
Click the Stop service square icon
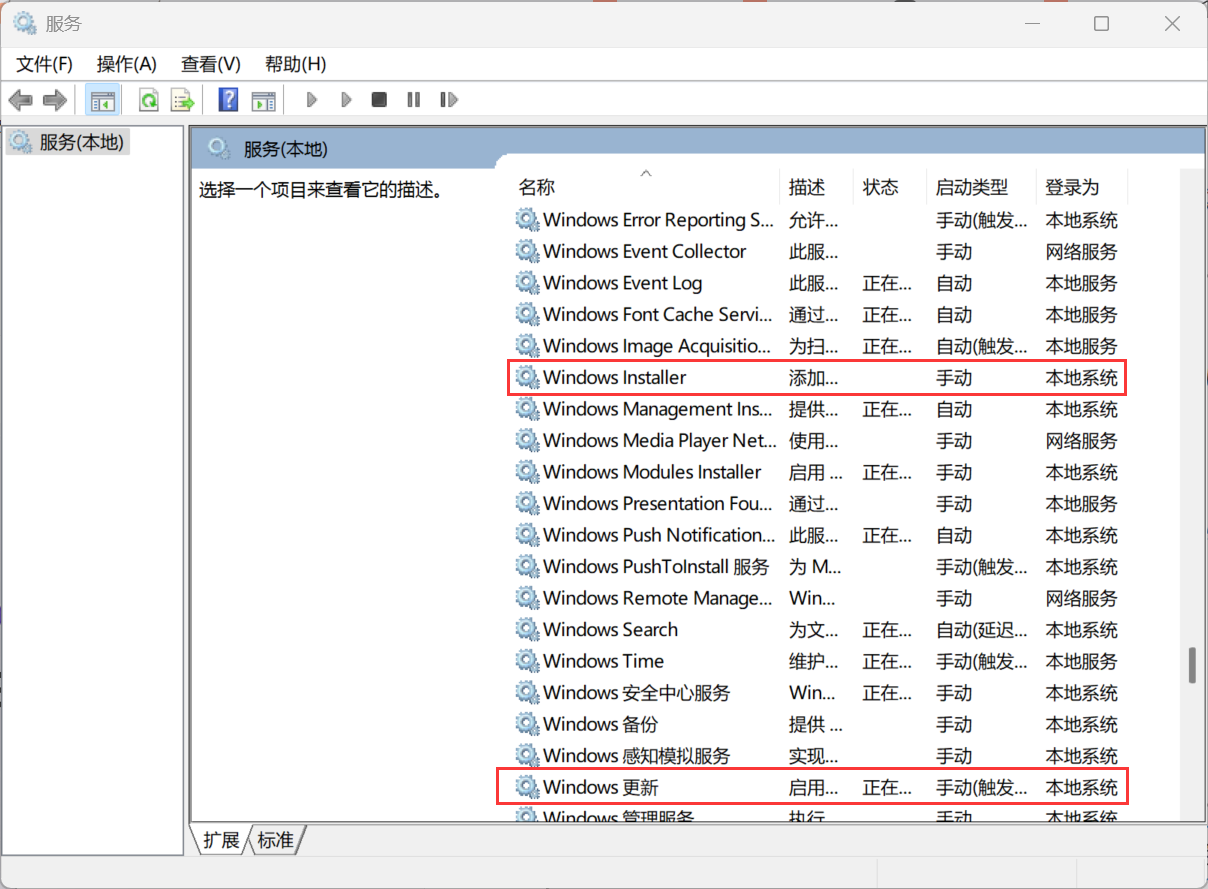click(x=379, y=100)
